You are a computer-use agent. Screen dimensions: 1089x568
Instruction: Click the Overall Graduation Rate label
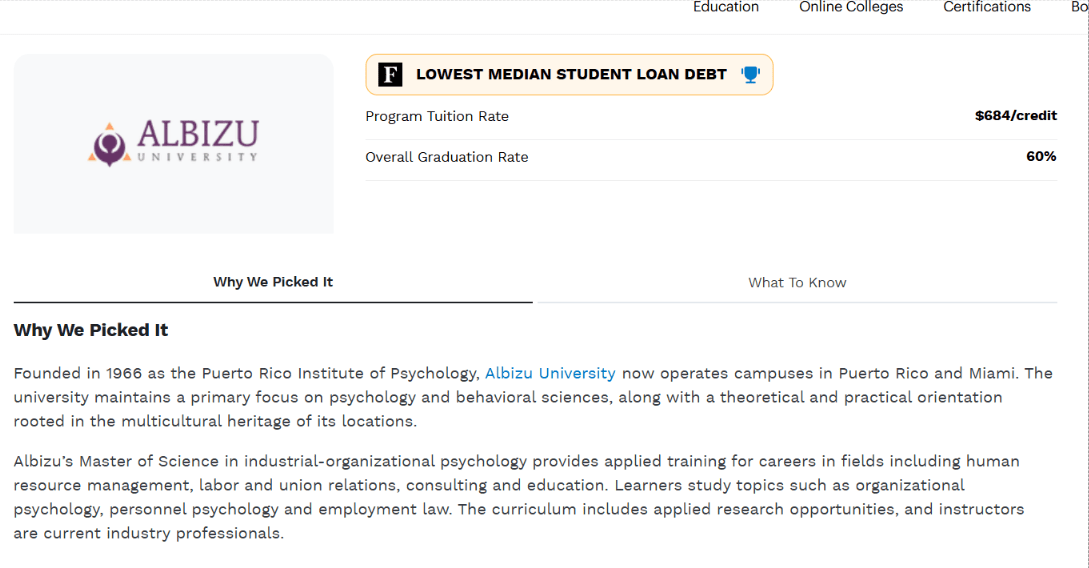447,158
